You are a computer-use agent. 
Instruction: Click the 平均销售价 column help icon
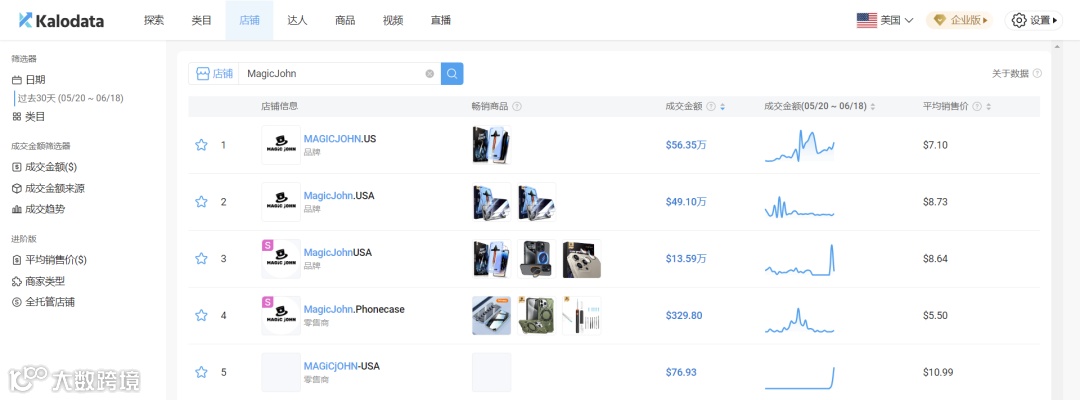[x=977, y=107]
